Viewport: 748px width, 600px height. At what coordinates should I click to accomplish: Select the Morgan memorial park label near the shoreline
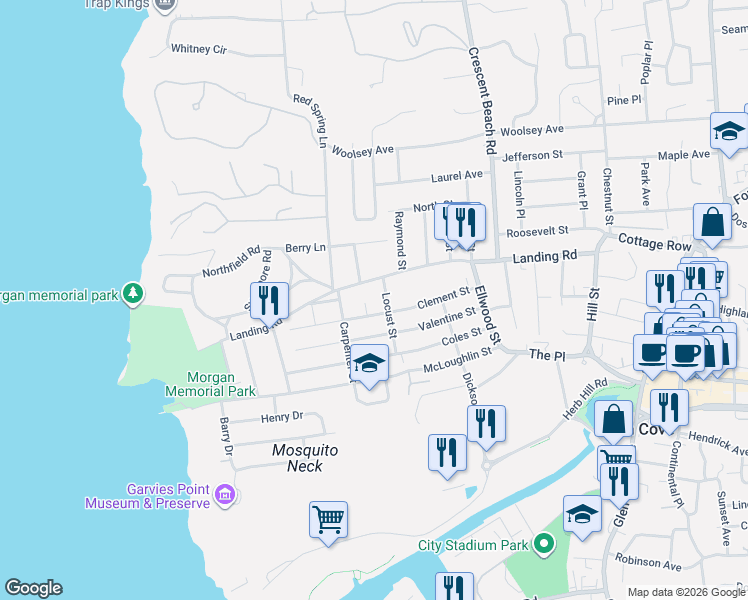tap(59, 296)
